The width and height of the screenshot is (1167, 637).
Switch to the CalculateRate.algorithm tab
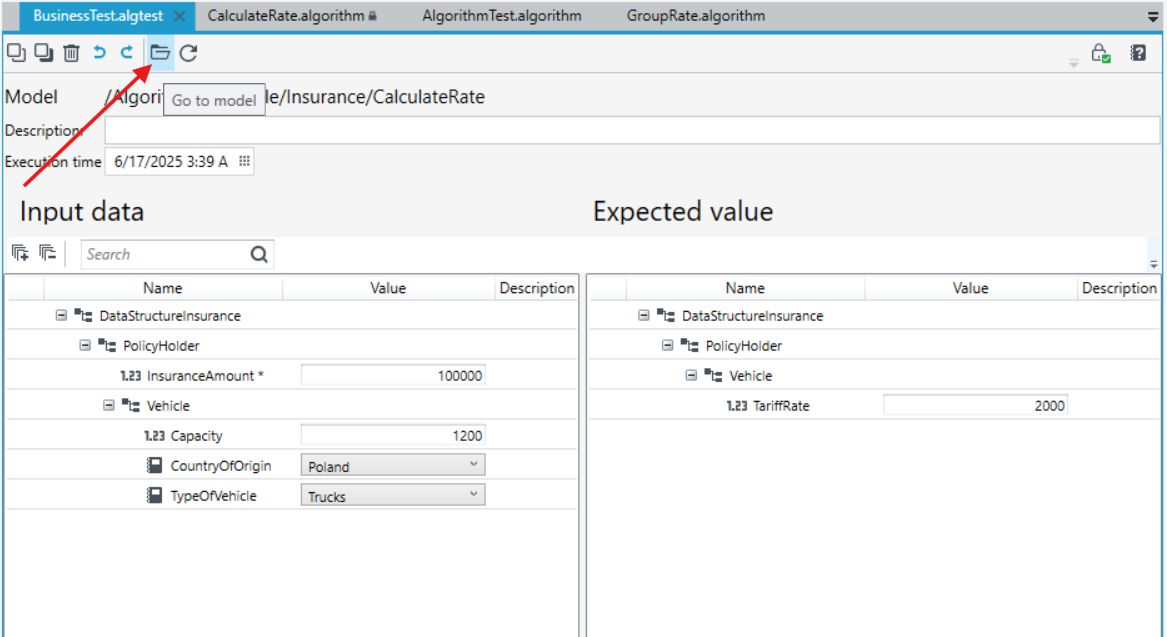291,16
